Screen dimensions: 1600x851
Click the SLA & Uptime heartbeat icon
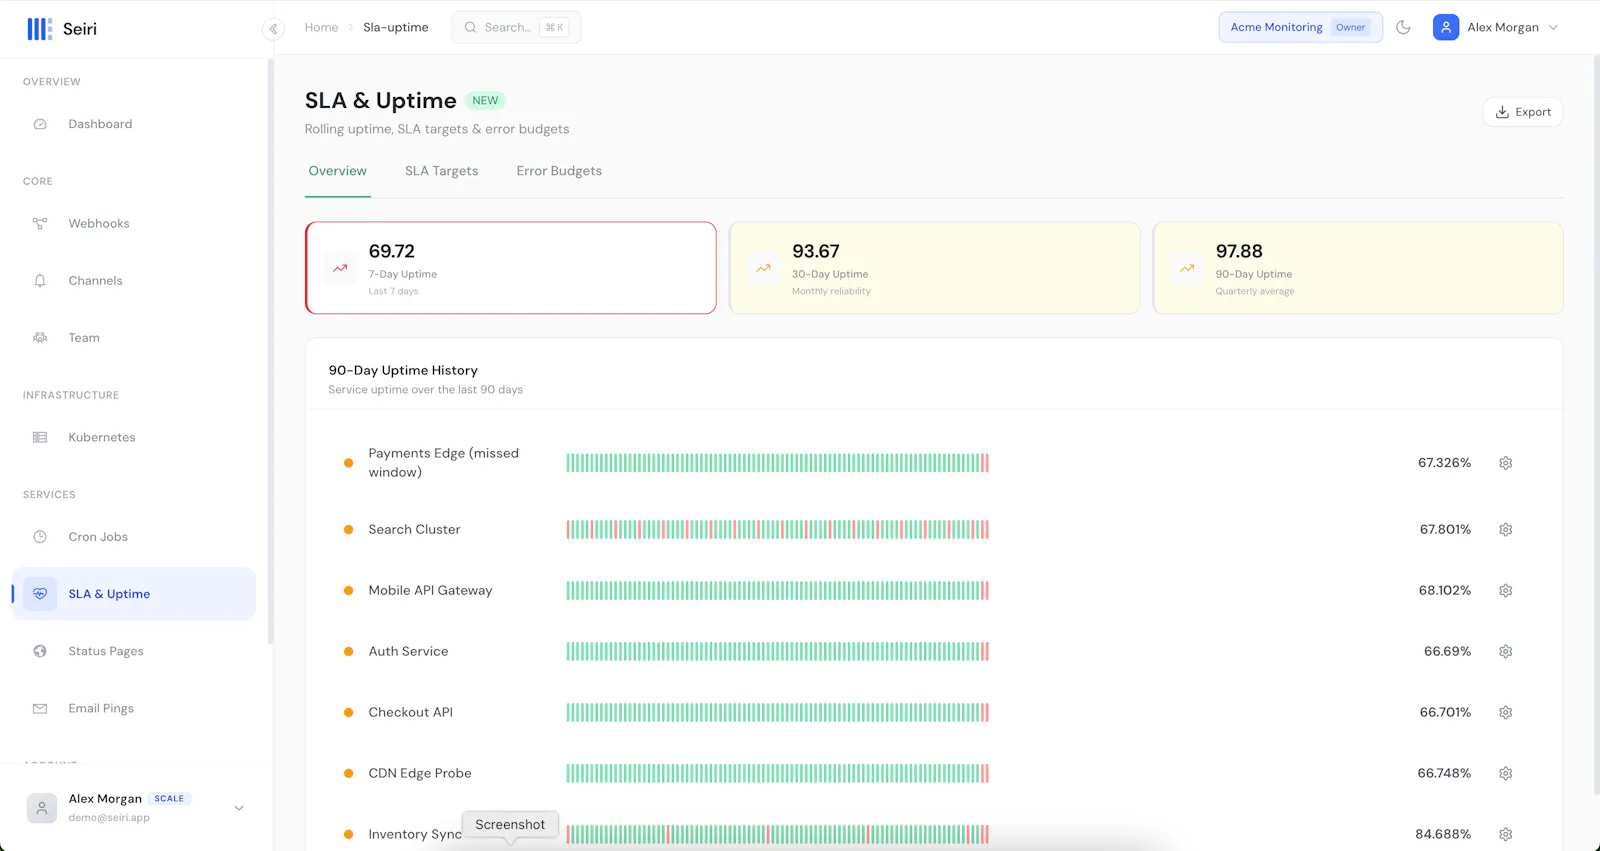[40, 594]
